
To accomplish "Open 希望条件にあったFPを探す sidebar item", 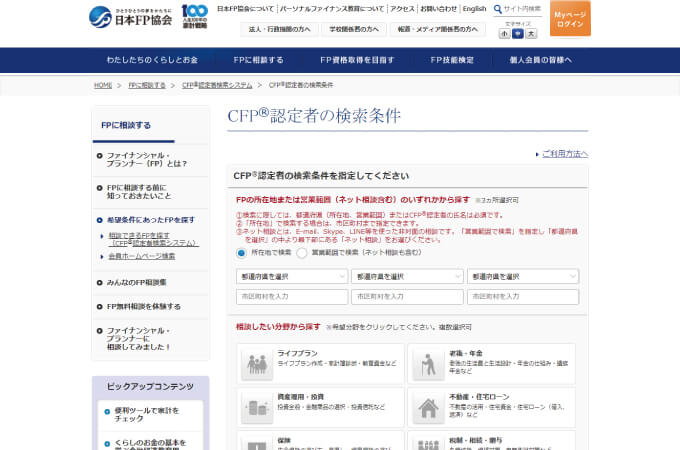I will click(x=151, y=220).
